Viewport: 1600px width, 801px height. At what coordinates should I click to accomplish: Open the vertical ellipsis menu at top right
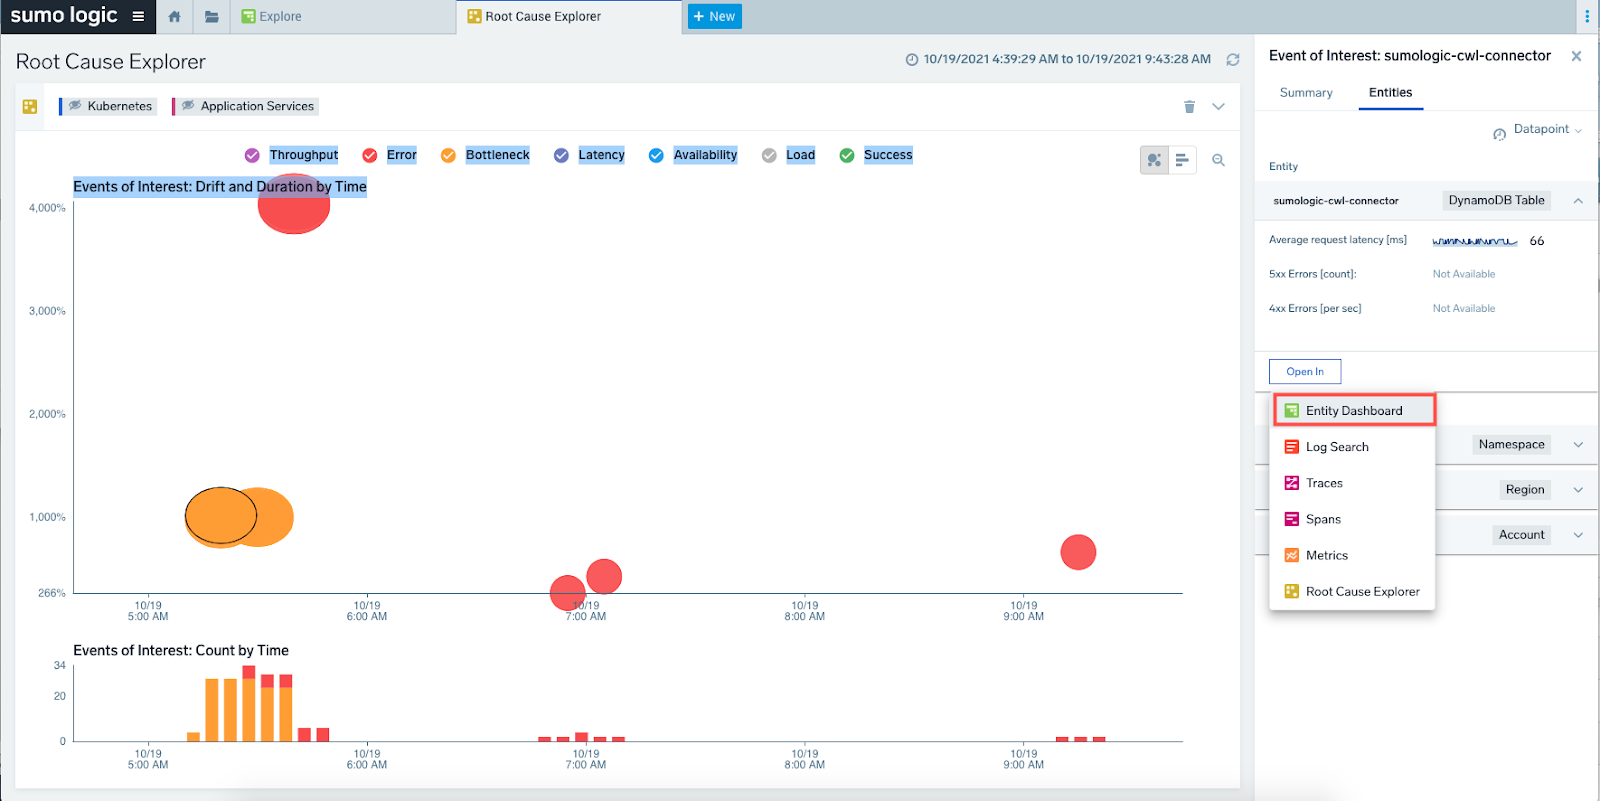[1587, 16]
